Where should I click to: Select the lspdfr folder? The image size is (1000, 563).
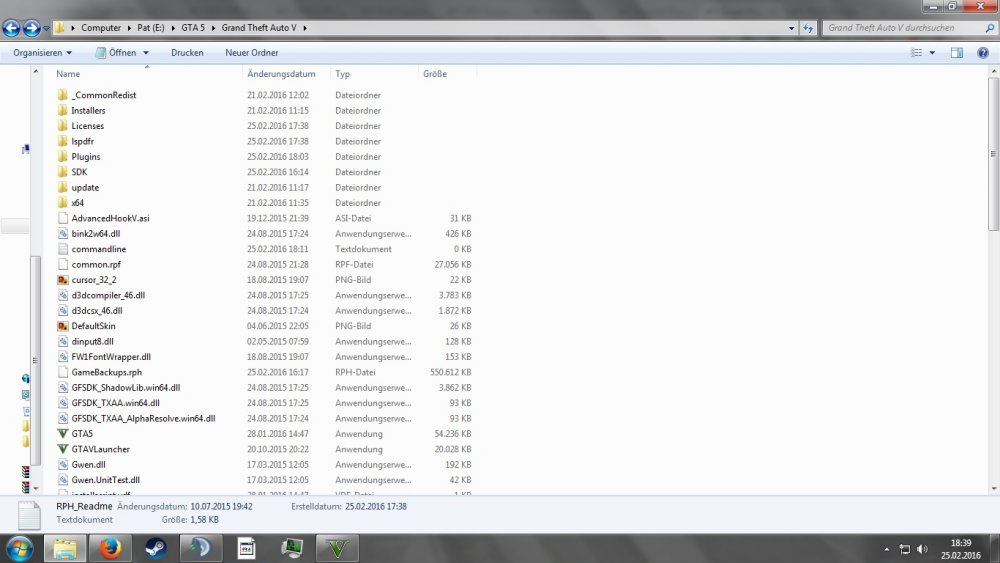point(82,142)
